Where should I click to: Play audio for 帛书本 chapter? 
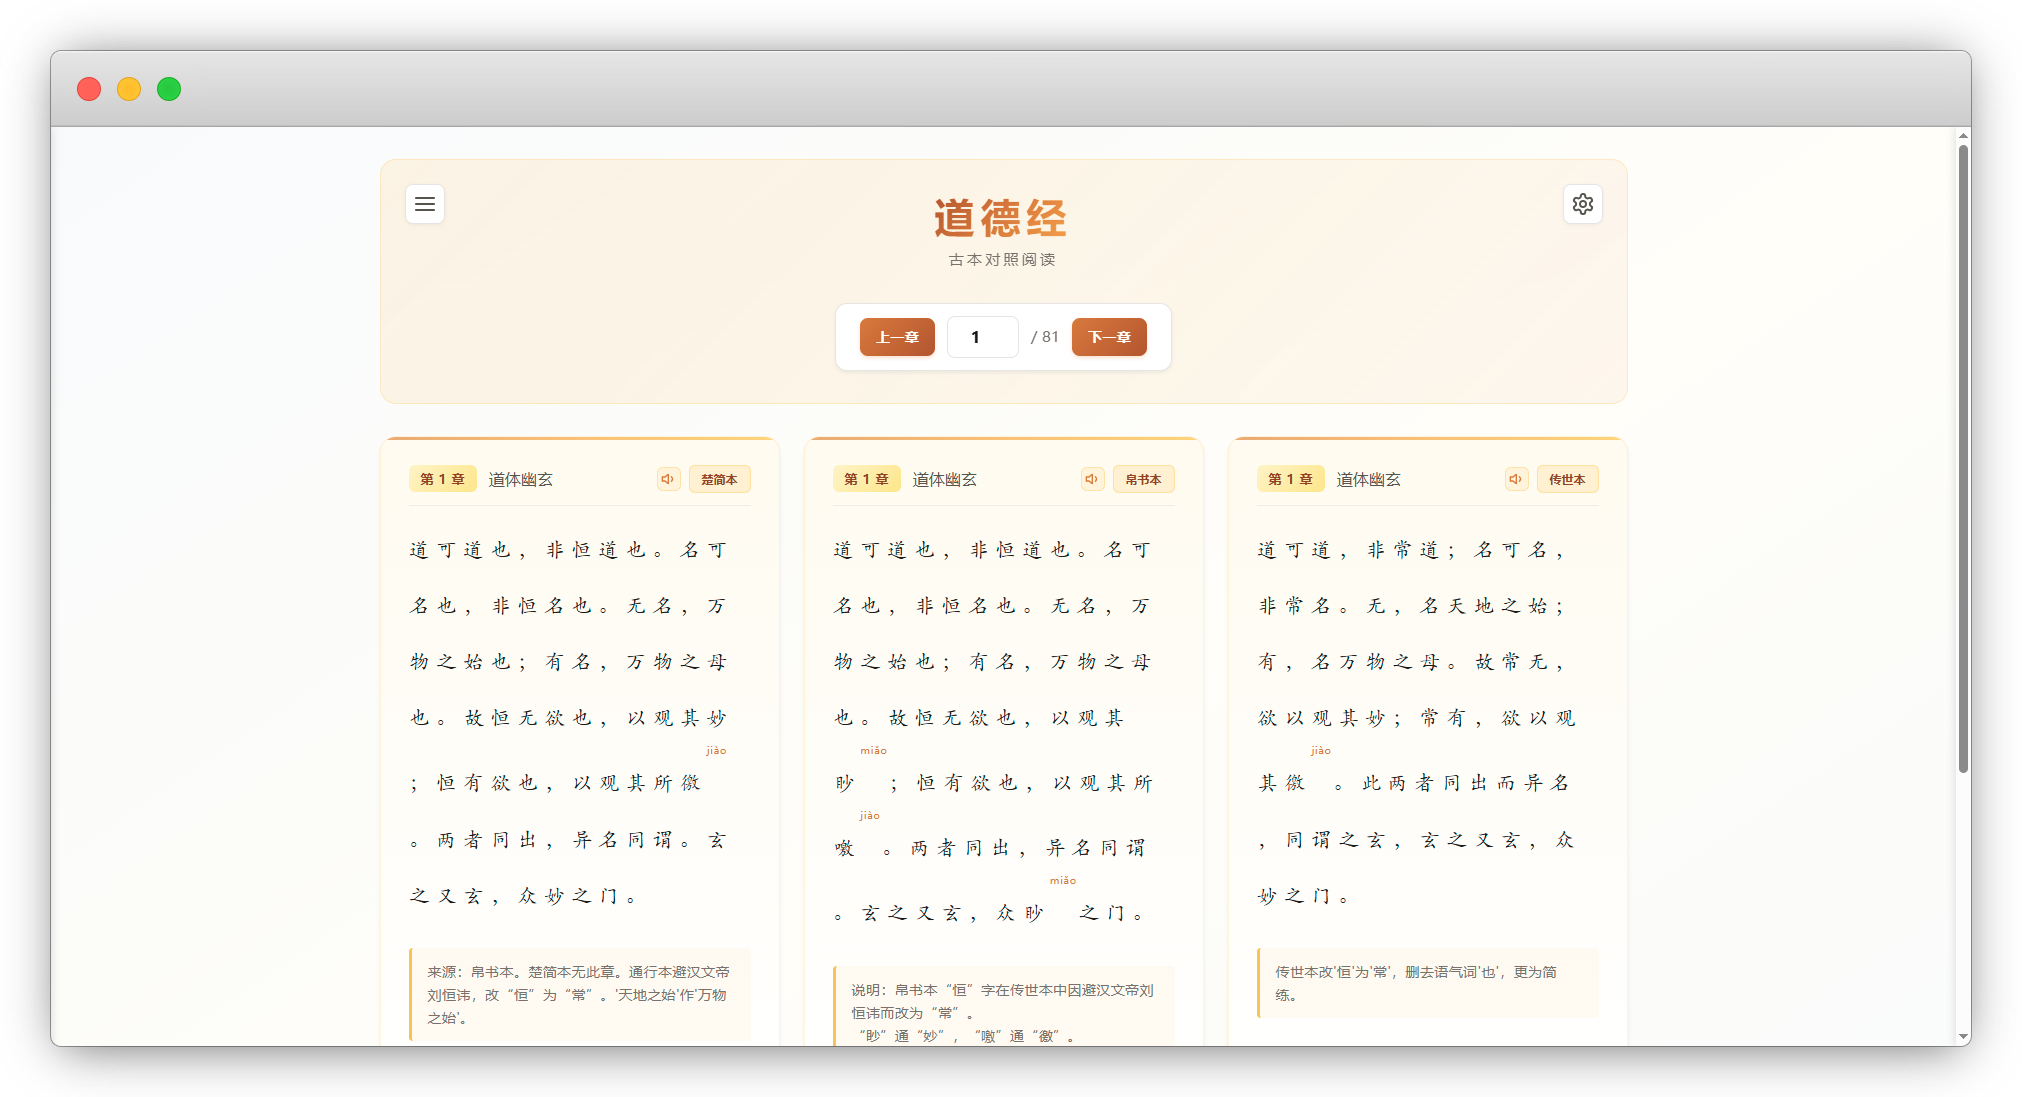[1092, 479]
